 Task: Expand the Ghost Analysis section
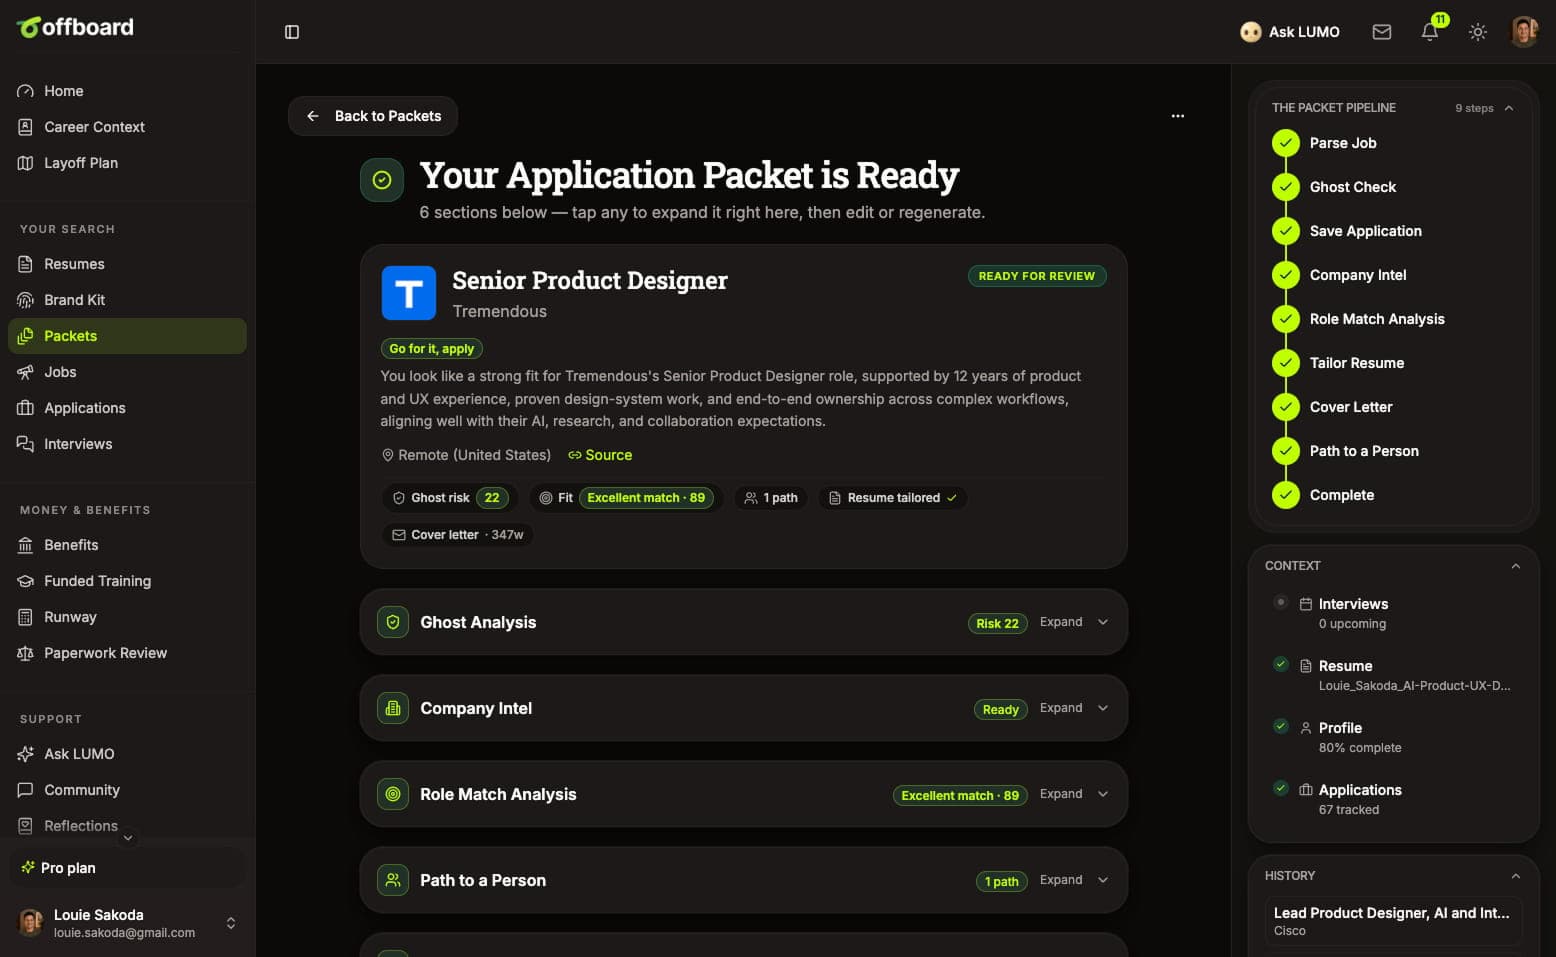744,622
